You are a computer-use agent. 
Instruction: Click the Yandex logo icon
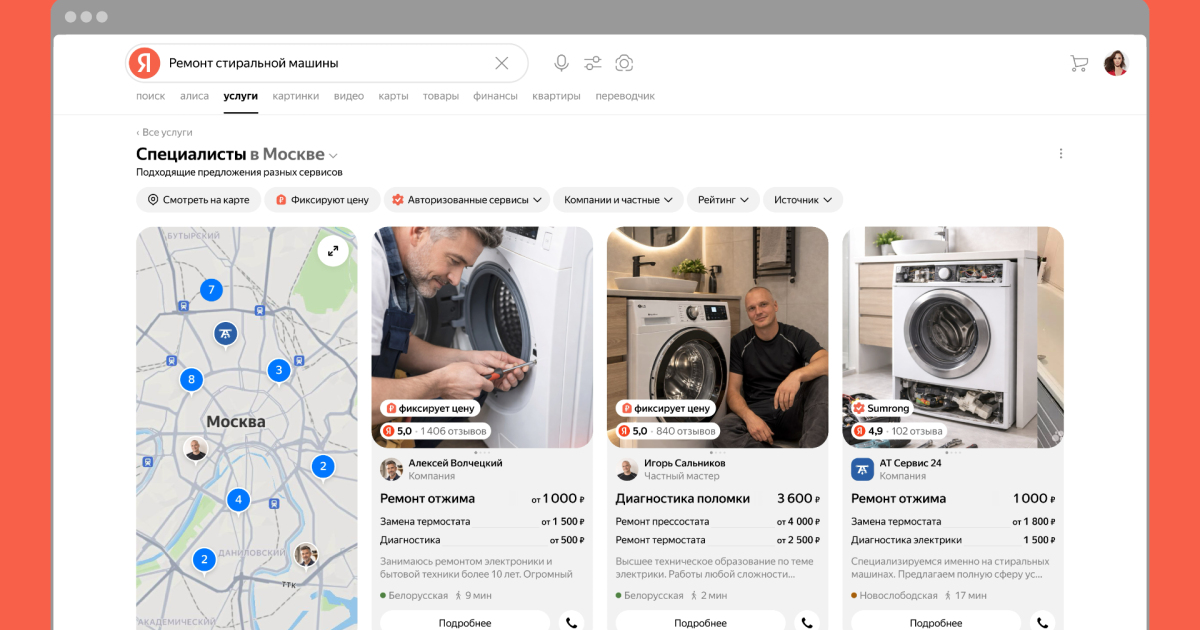click(145, 63)
